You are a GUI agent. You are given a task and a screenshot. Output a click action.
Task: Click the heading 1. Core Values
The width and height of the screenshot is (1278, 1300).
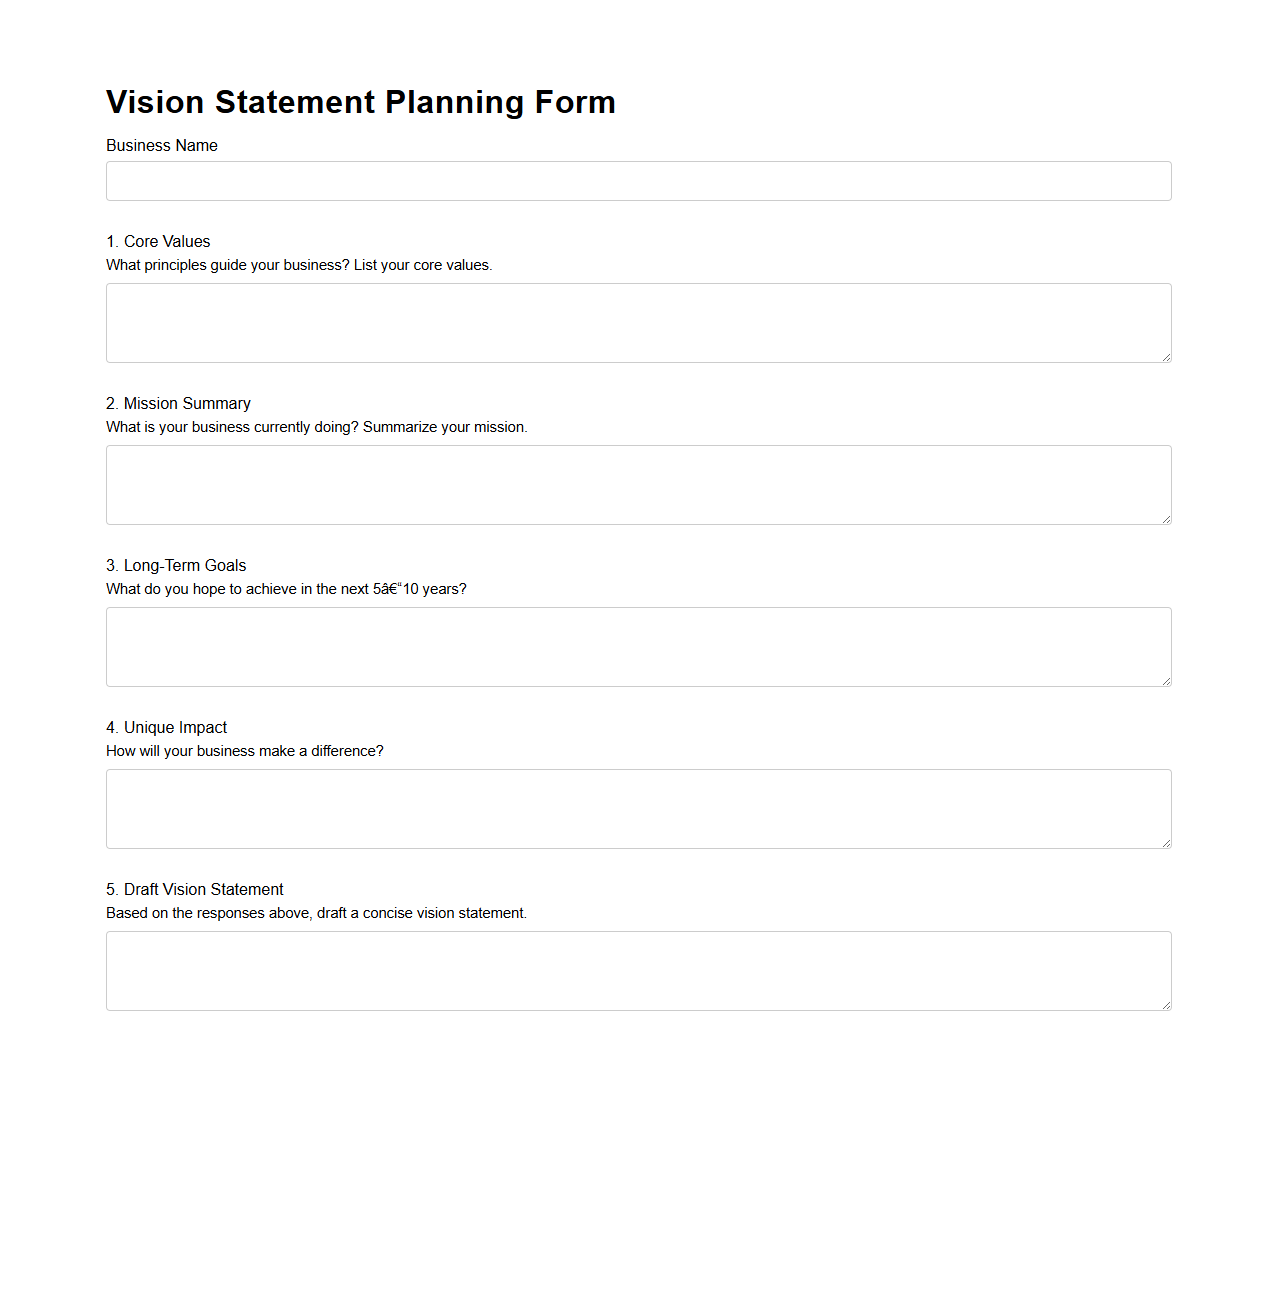(158, 241)
